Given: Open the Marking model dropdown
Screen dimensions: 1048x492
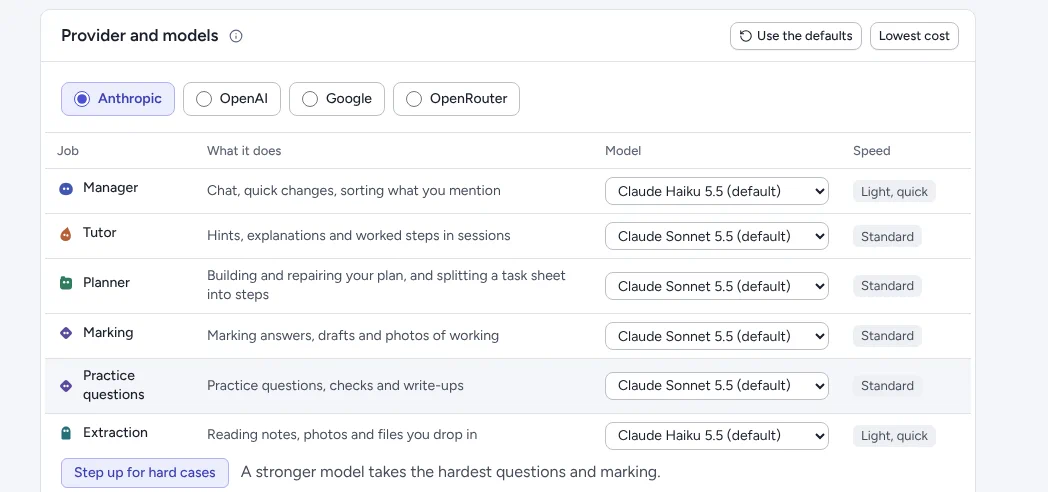Looking at the screenshot, I should pyautogui.click(x=716, y=336).
